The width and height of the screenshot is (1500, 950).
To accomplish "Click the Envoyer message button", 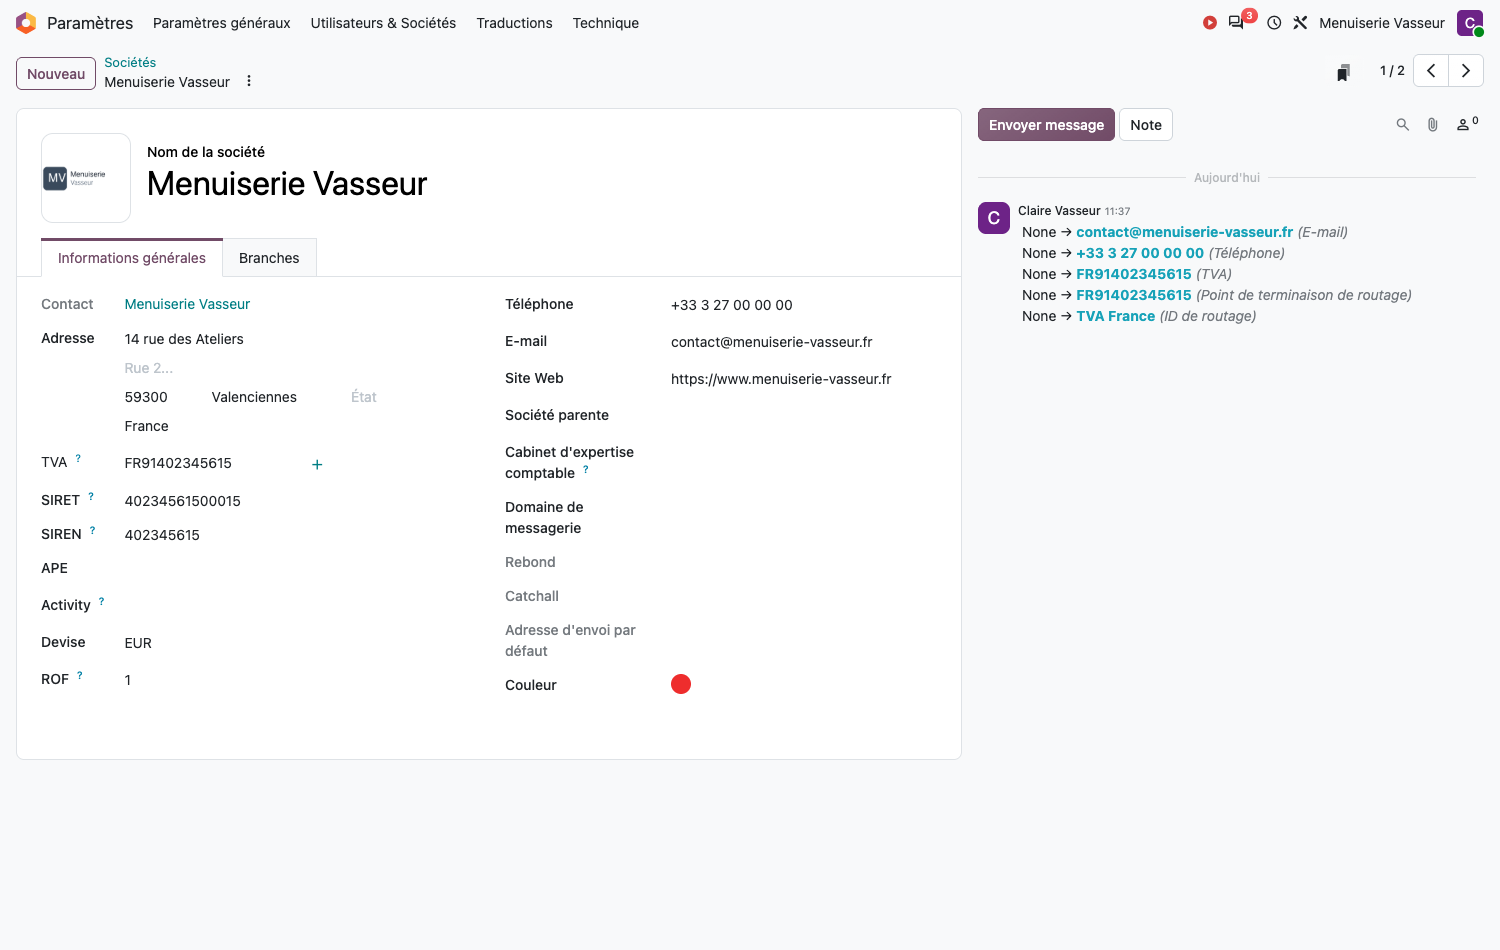I will pos(1046,125).
